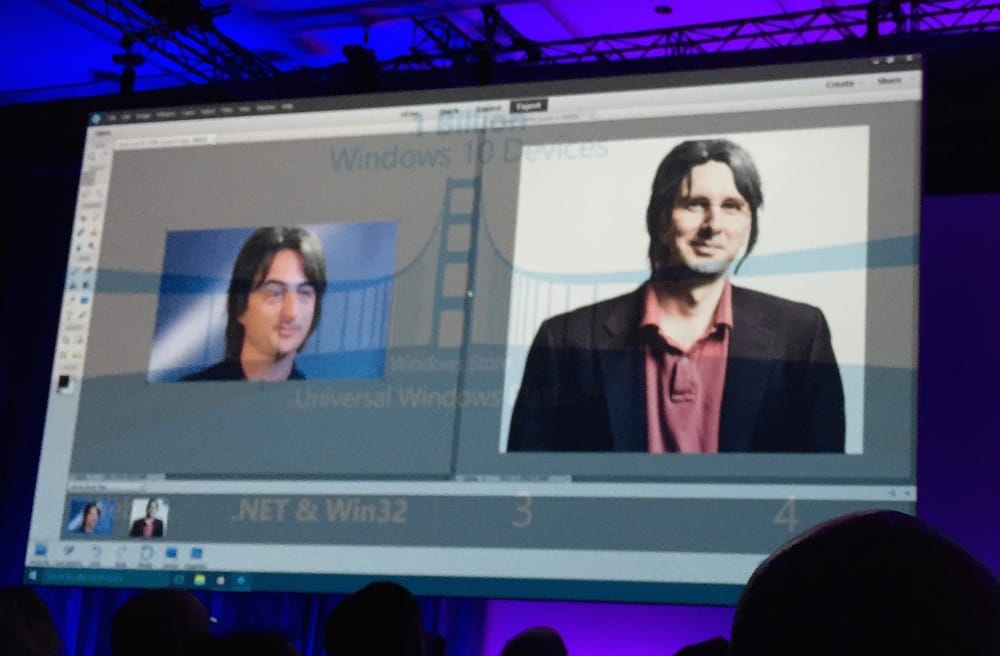Open the File menu

click(x=112, y=117)
